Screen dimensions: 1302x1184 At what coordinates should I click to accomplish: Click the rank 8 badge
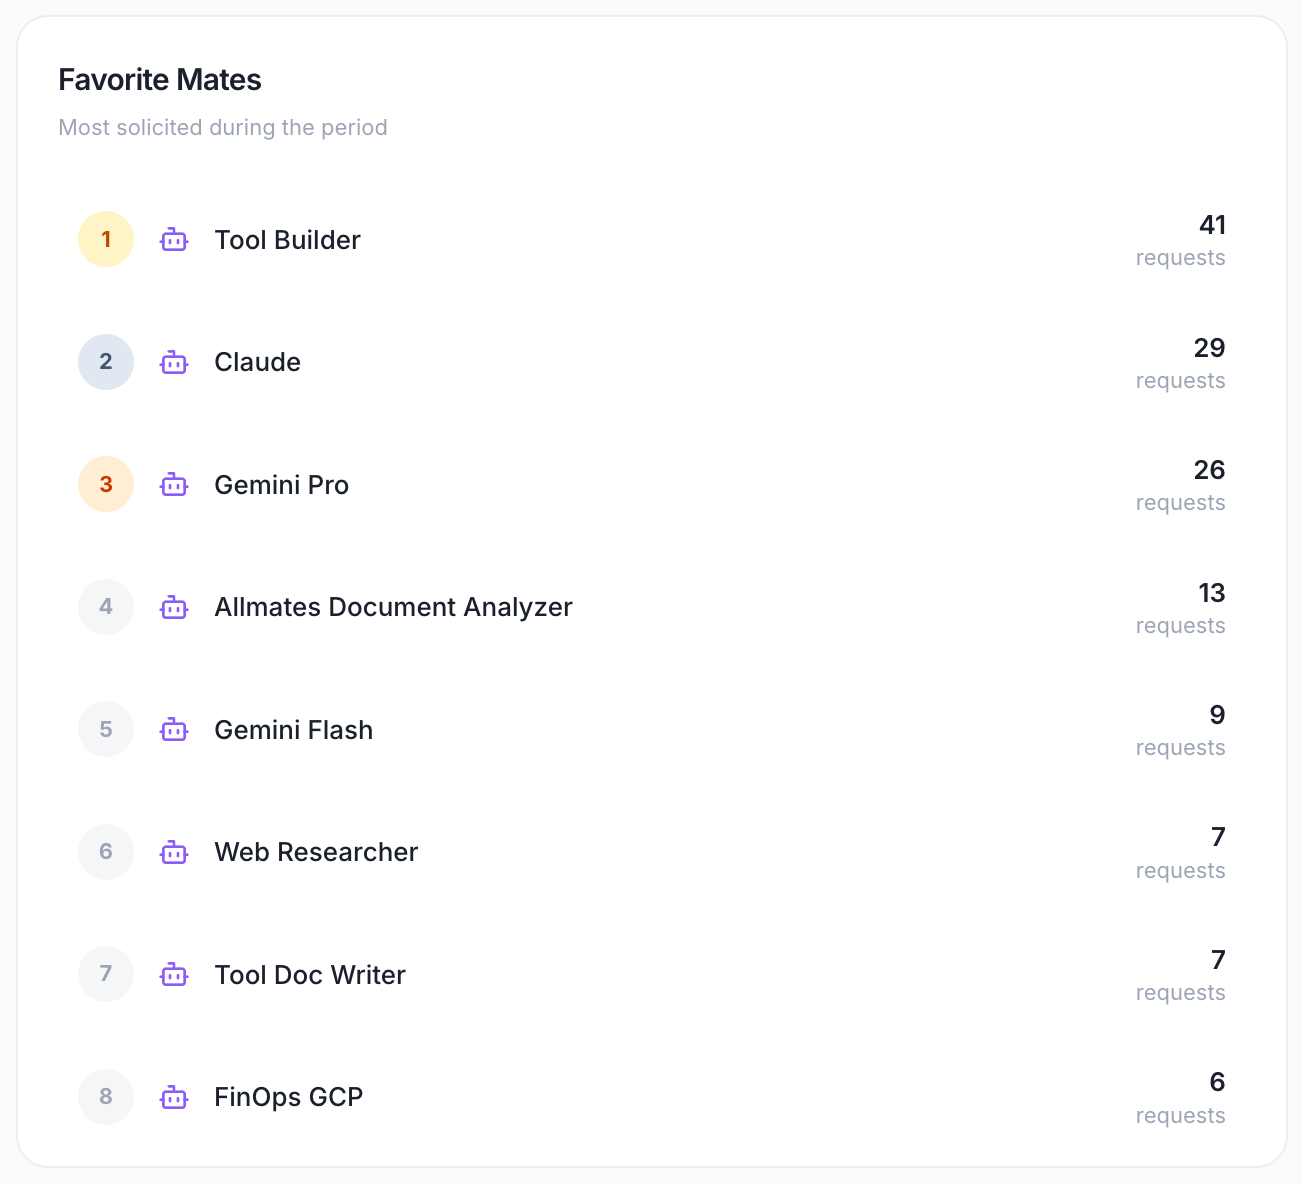(106, 1097)
